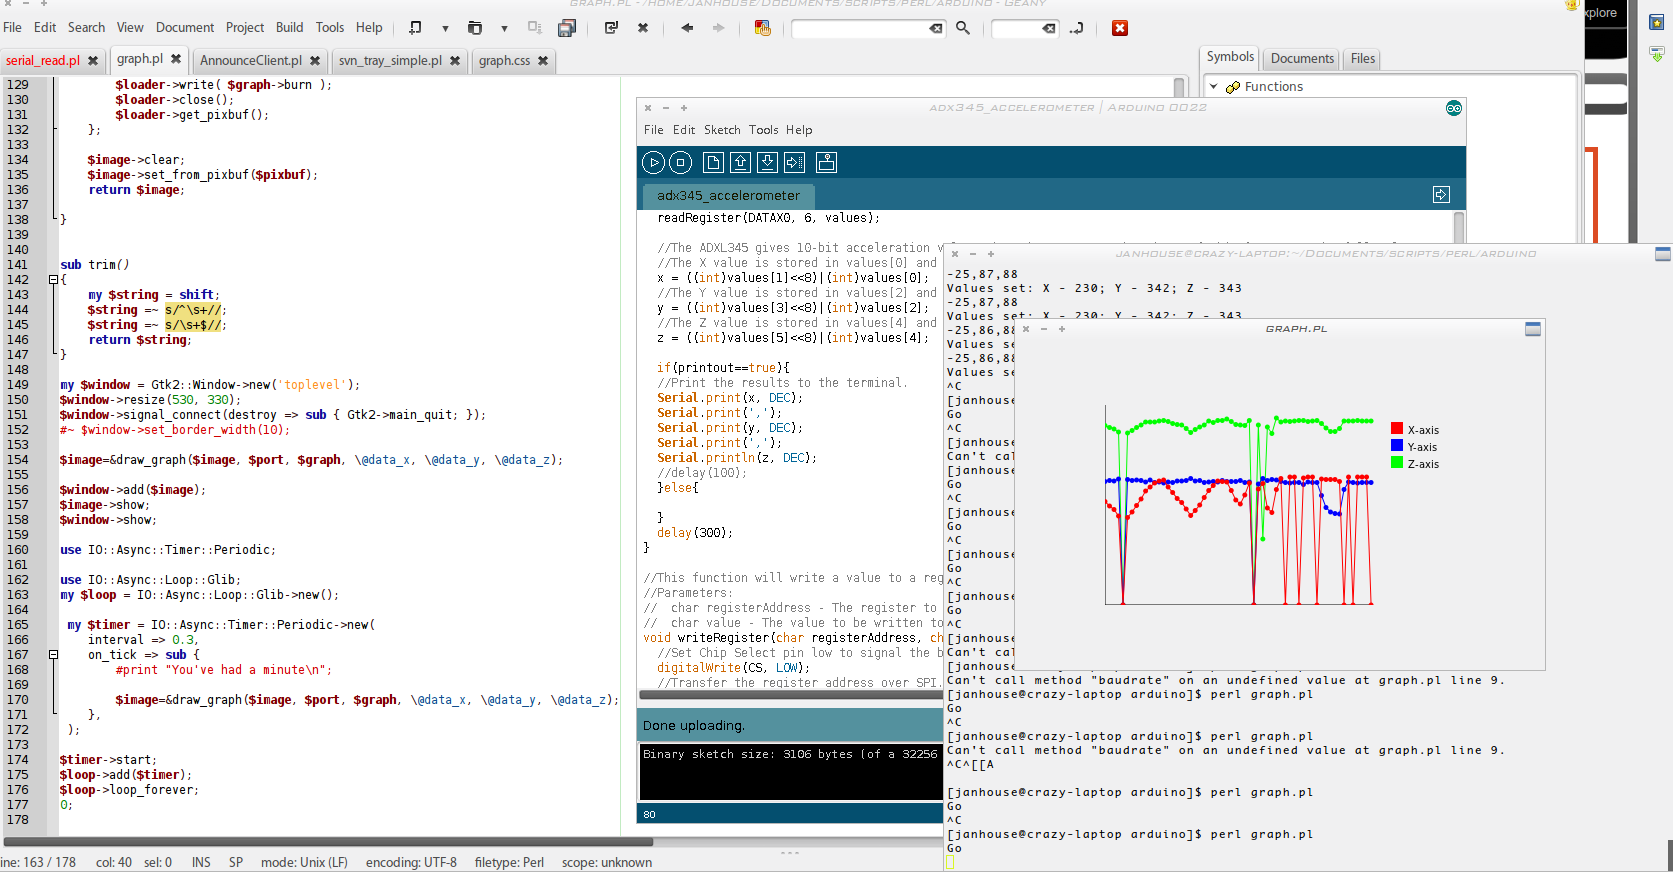
Task: Click the Arduino Upload to board icon
Action: point(794,162)
